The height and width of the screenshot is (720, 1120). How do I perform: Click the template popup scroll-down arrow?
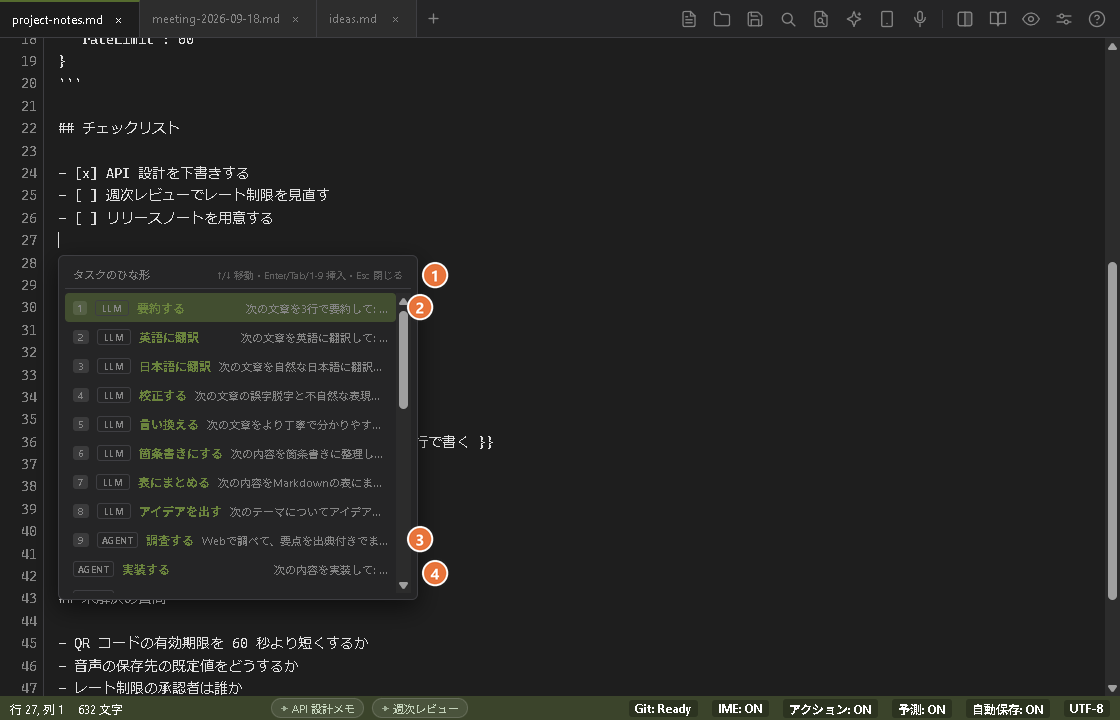[404, 585]
